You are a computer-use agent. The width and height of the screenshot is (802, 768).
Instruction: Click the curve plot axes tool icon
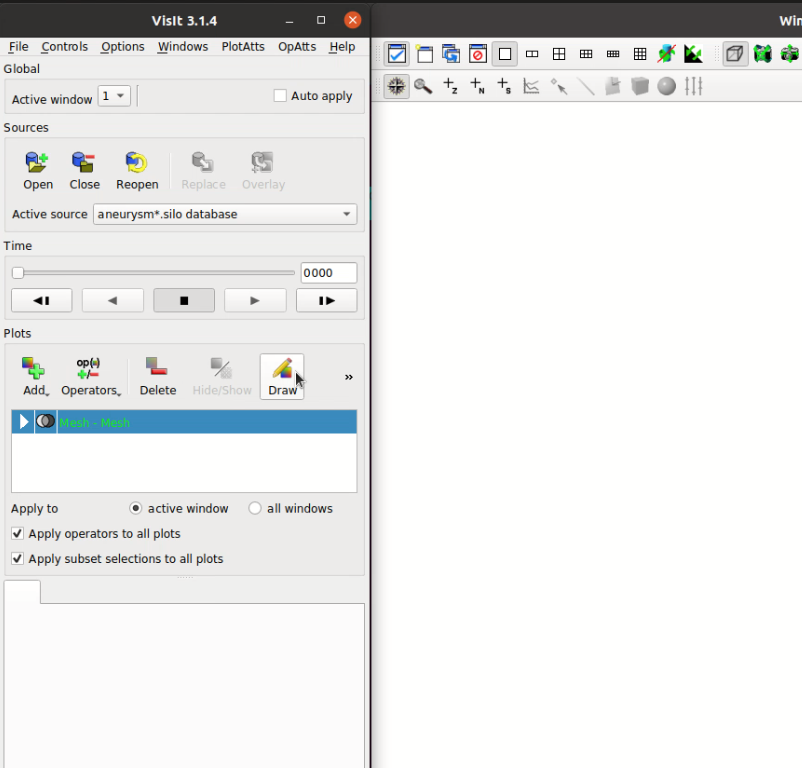(x=531, y=86)
